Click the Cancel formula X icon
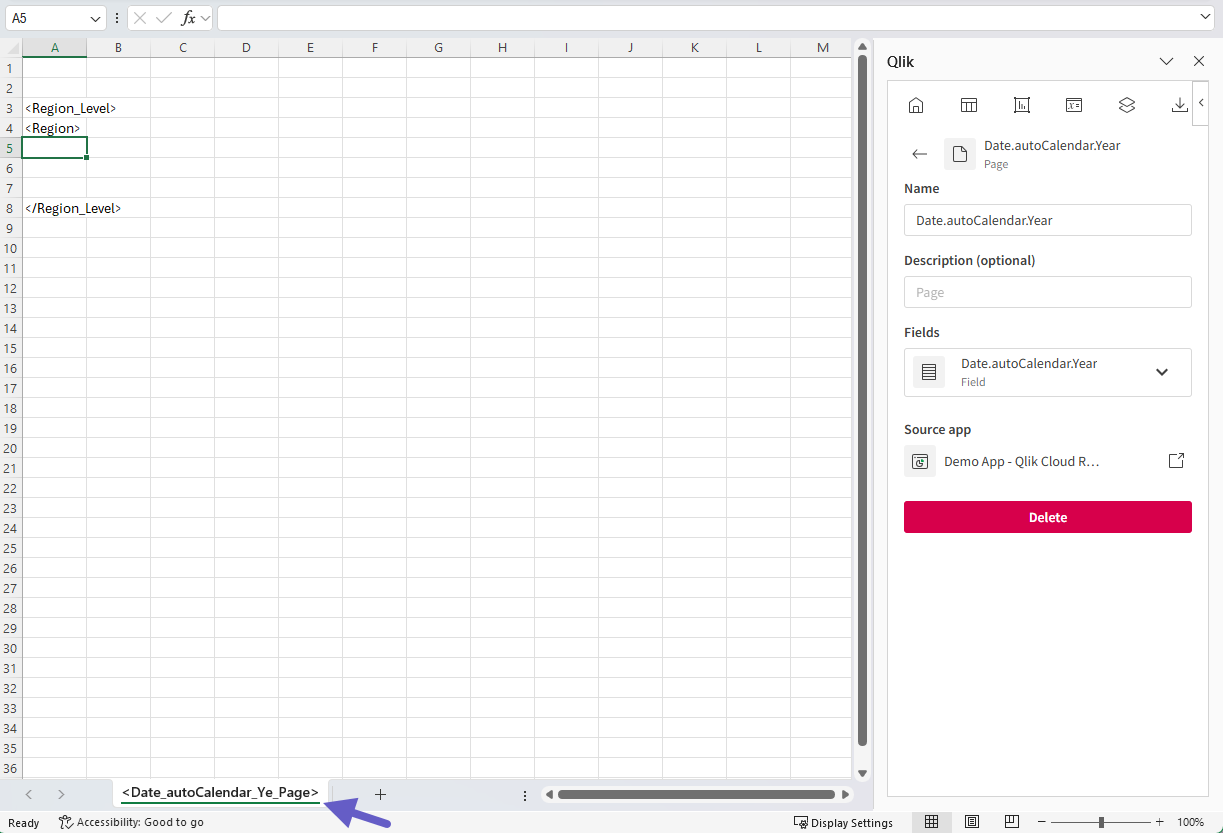 click(140, 18)
